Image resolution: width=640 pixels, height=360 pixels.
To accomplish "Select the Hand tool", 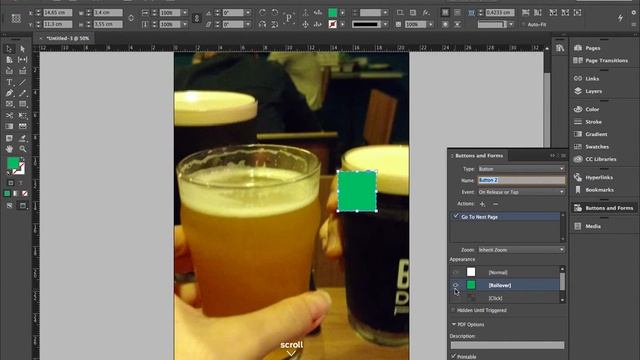I will tap(9, 149).
